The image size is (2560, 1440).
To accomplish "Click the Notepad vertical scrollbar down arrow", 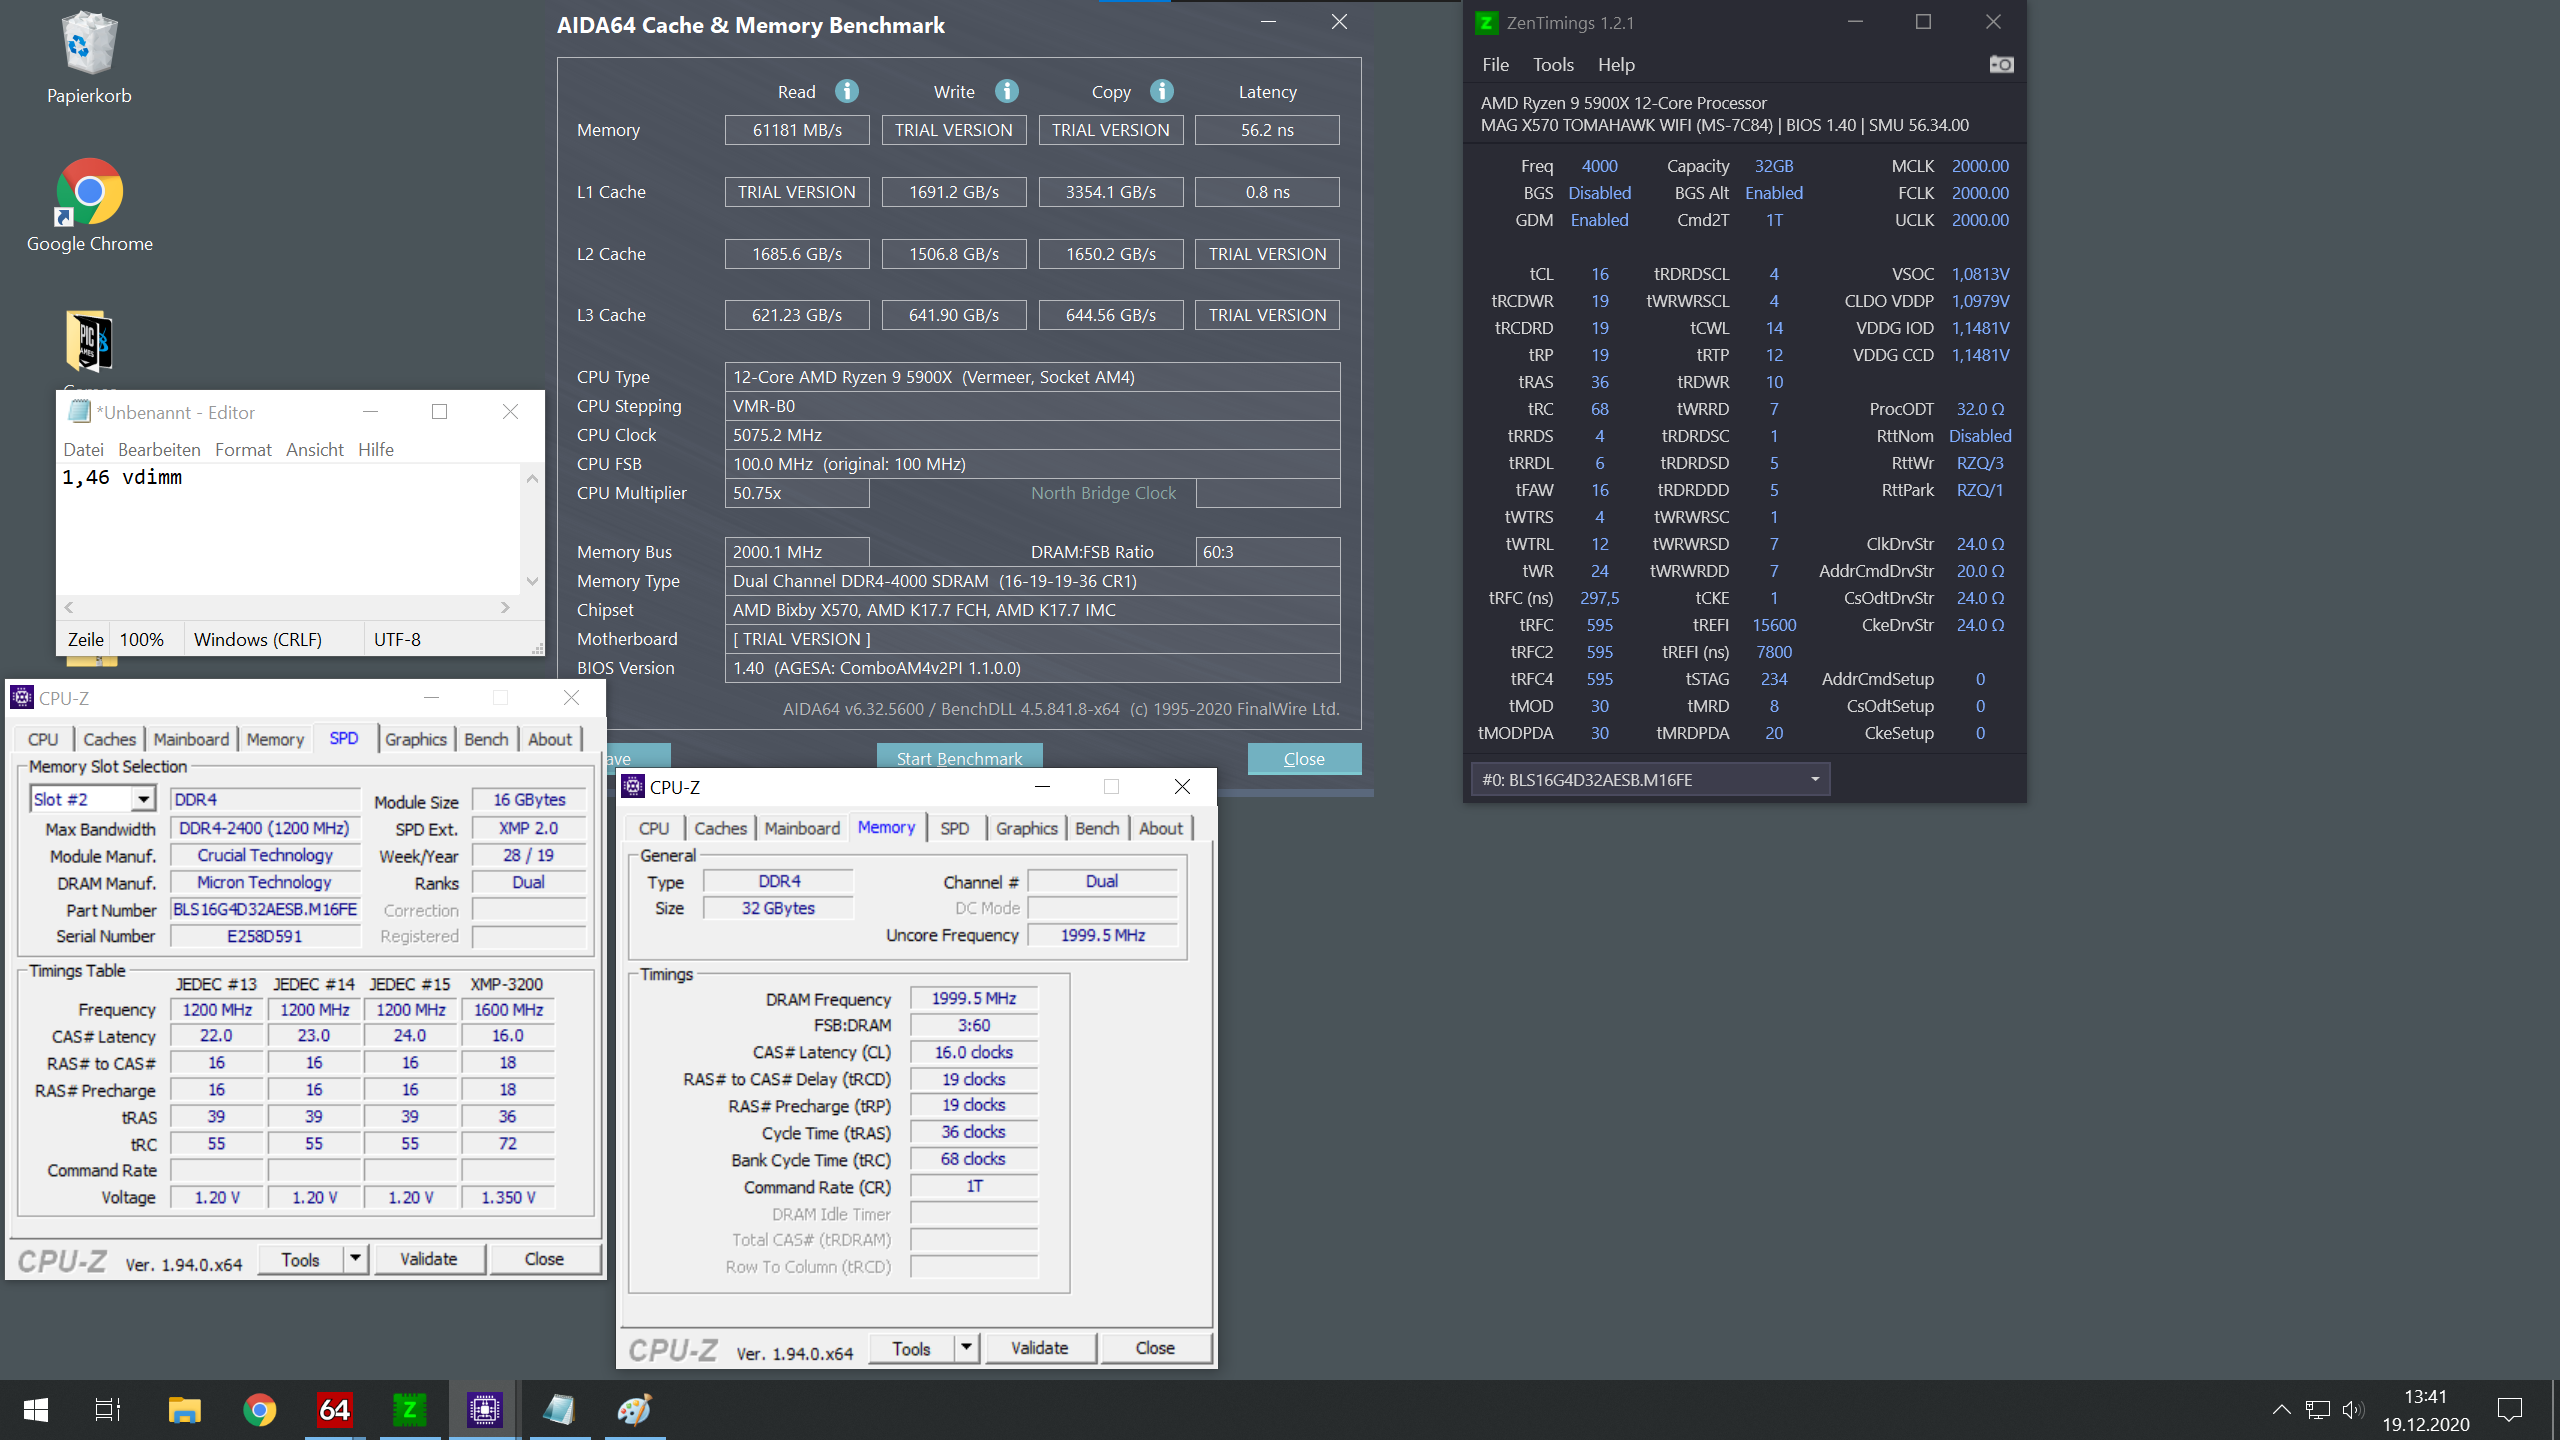I will 532,581.
